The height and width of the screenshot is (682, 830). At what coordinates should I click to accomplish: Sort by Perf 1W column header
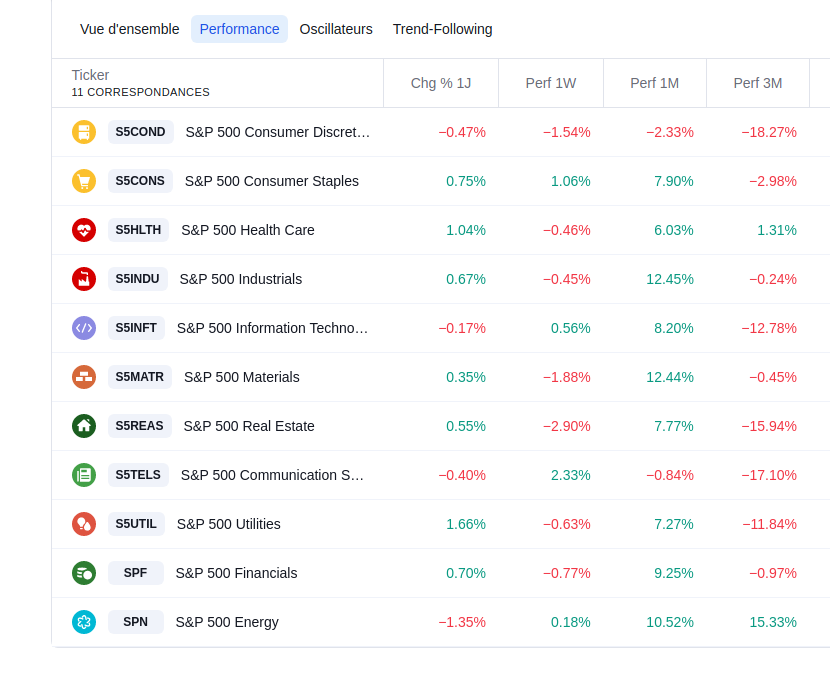click(551, 83)
